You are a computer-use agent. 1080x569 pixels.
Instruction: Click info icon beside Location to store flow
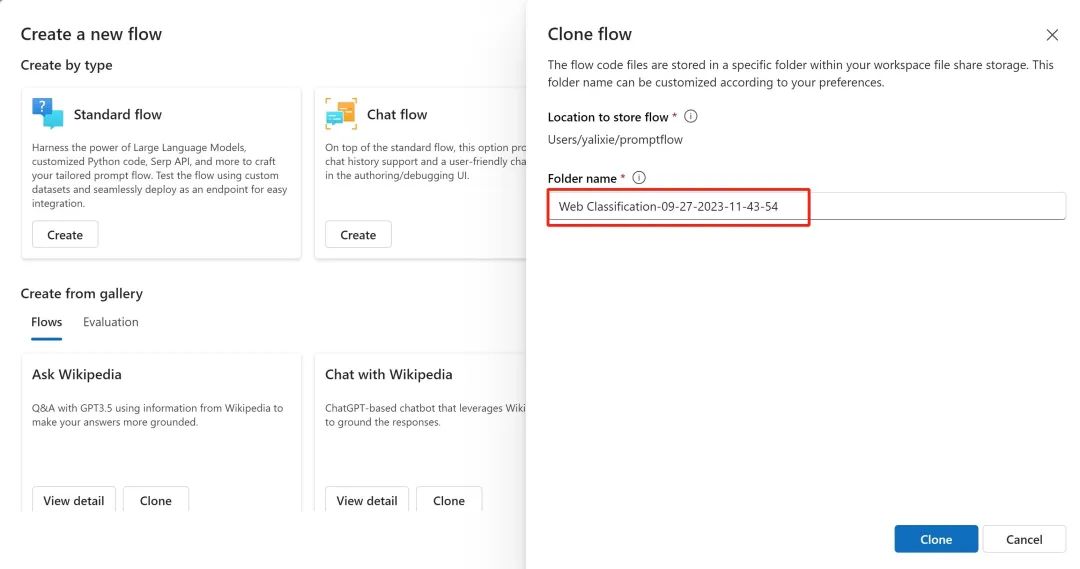(x=690, y=117)
